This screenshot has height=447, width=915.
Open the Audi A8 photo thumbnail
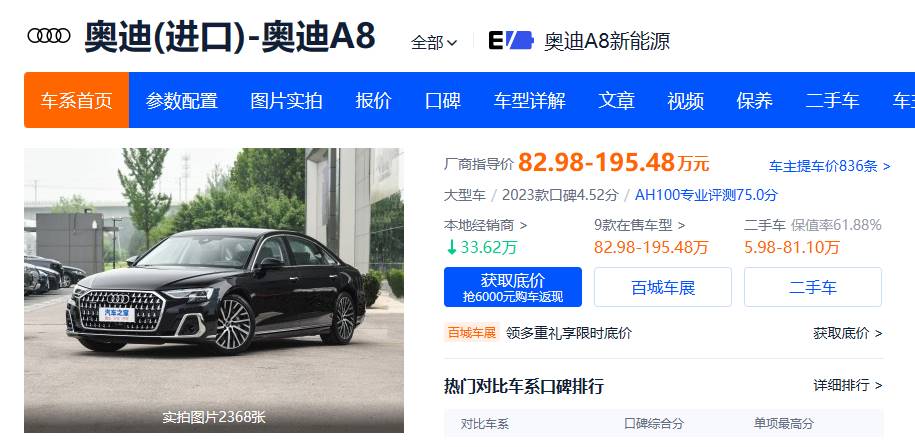(x=214, y=290)
